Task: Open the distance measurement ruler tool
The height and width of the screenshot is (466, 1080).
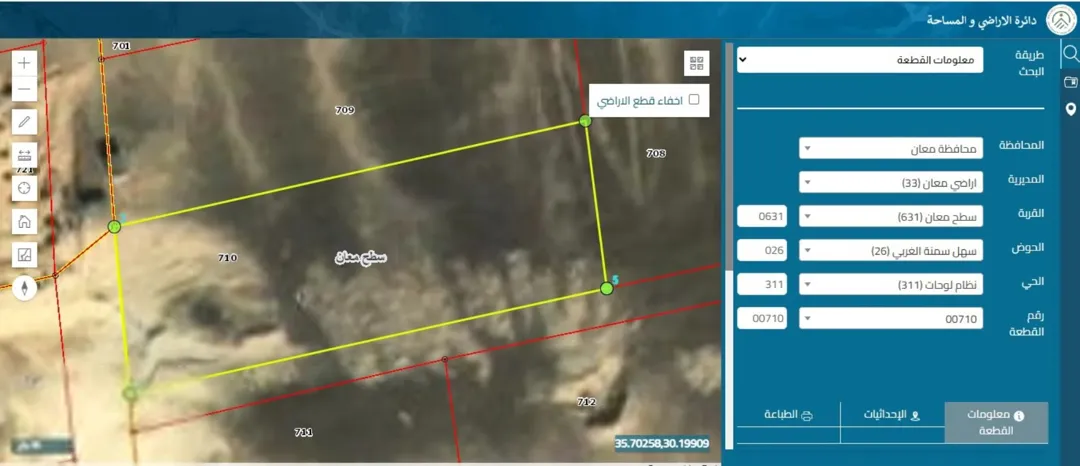Action: coord(24,155)
